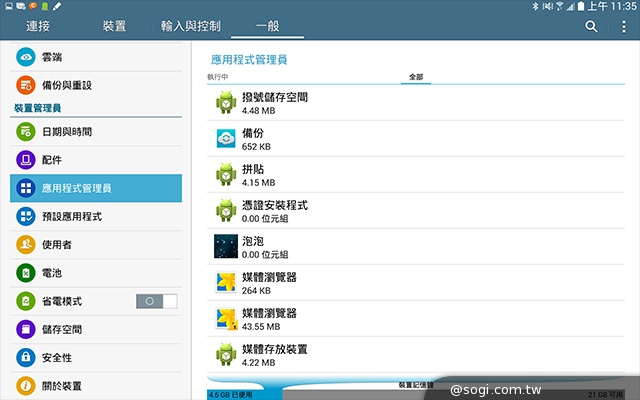The height and width of the screenshot is (400, 640).
Task: Open app info for 媒體存放裝置
Action: (x=416, y=355)
